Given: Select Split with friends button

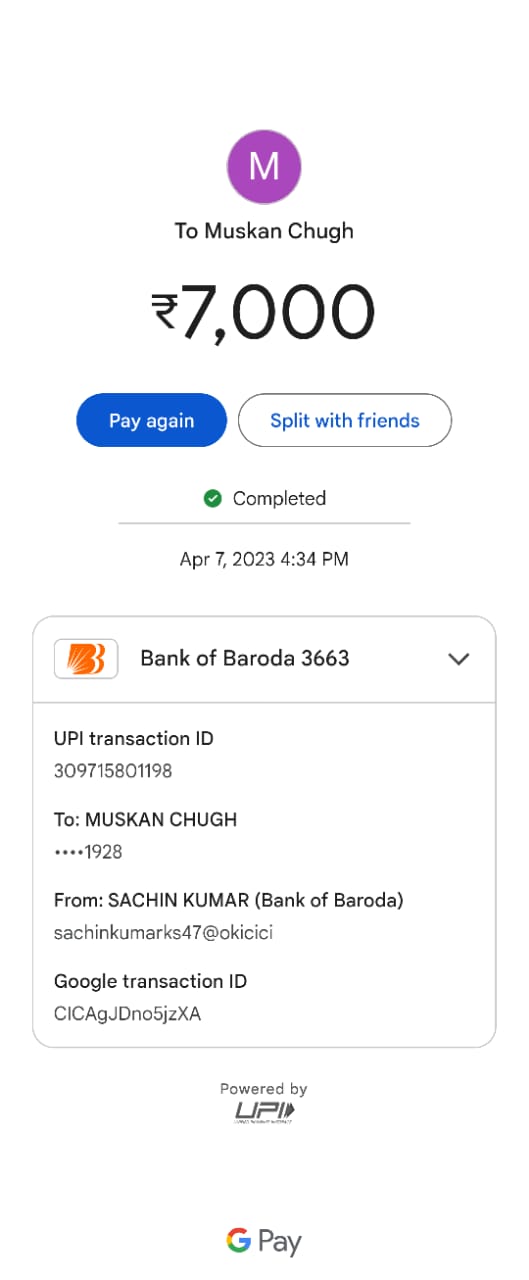Looking at the screenshot, I should [345, 420].
